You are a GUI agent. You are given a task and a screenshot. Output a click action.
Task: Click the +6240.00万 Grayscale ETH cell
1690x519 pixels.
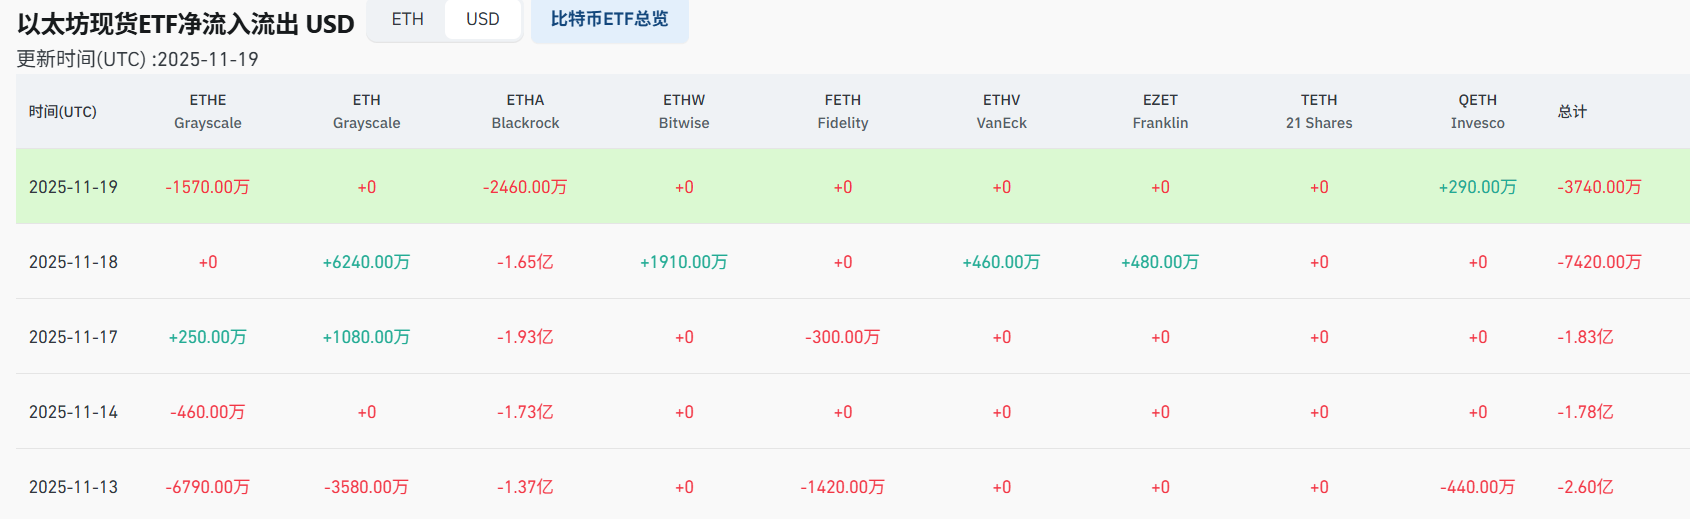click(x=366, y=262)
